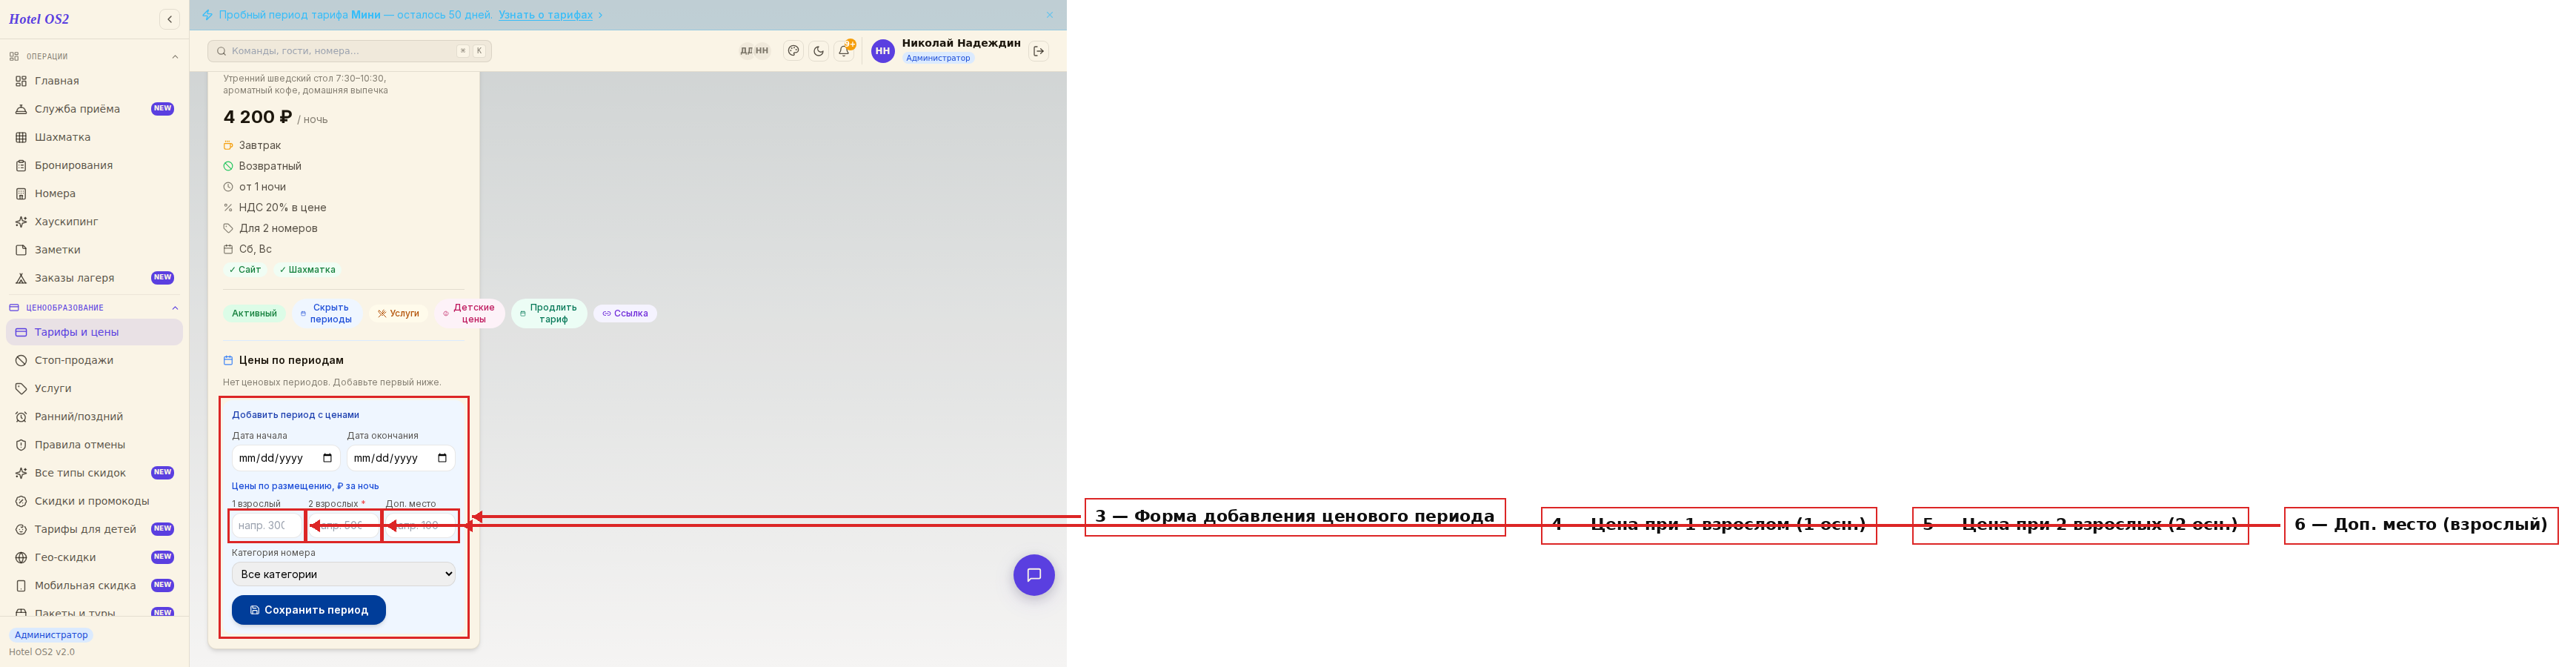The height and width of the screenshot is (667, 2576).
Task: Open Все типы скидок icon
Action: (x=21, y=472)
